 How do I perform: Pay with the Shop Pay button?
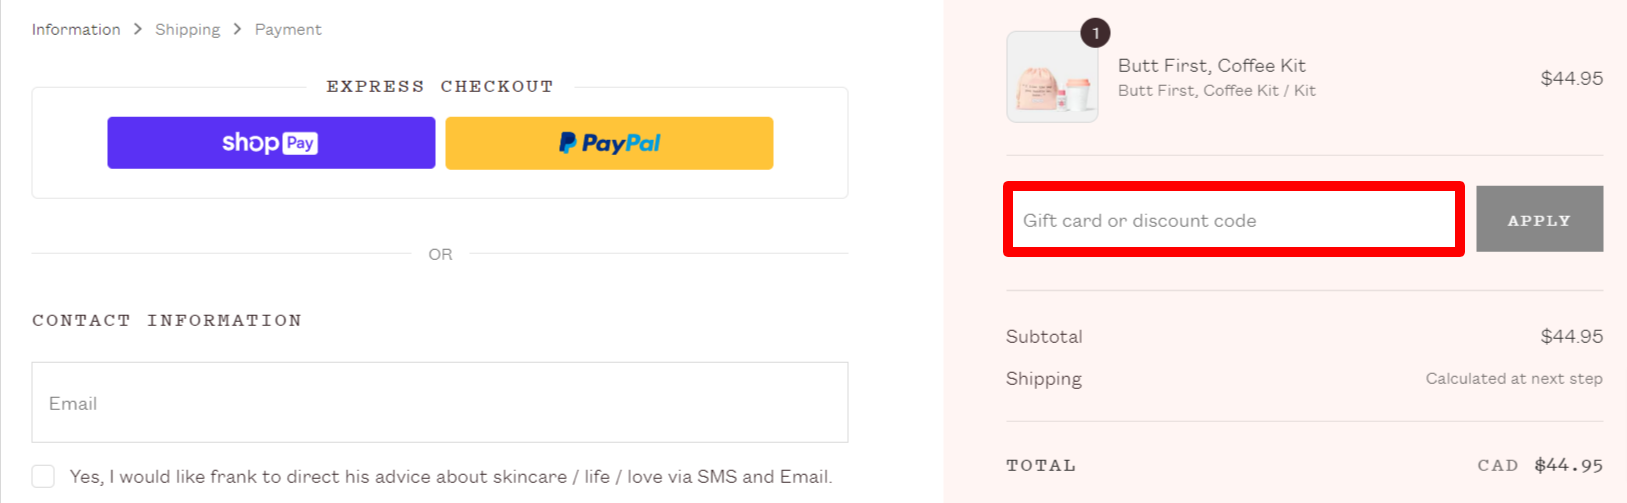coord(271,143)
